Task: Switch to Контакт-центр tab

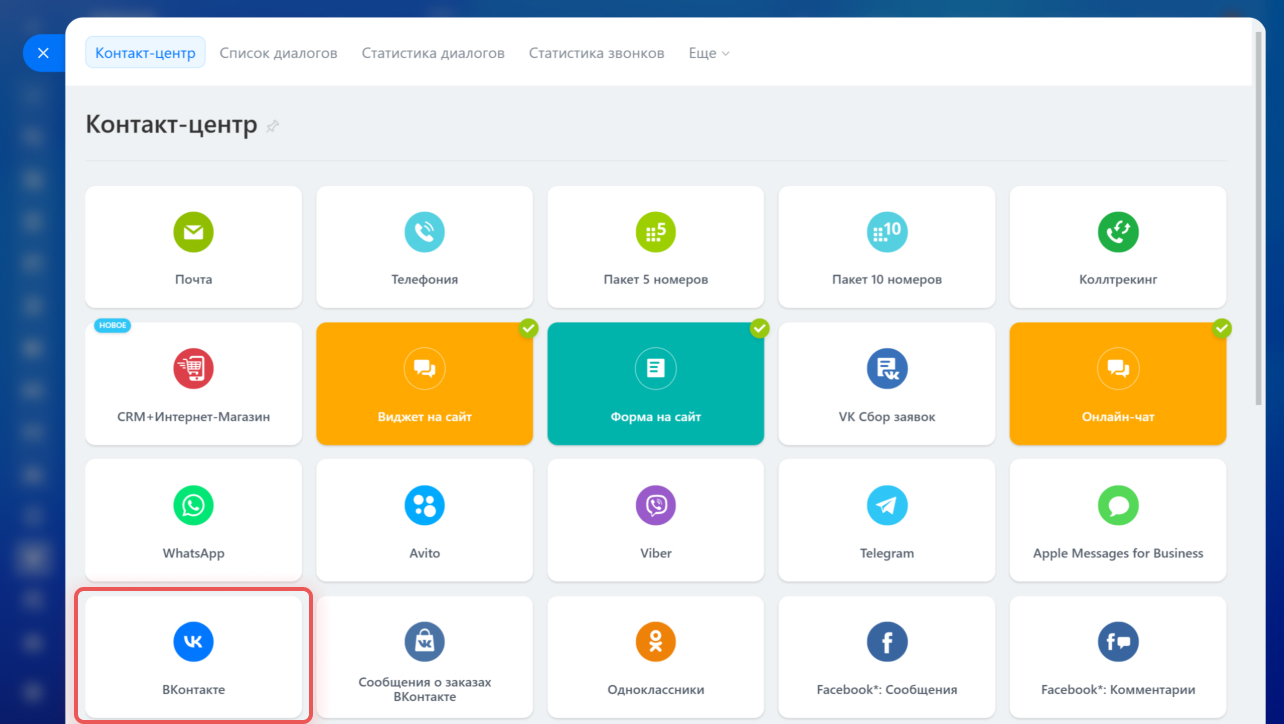Action: [145, 53]
